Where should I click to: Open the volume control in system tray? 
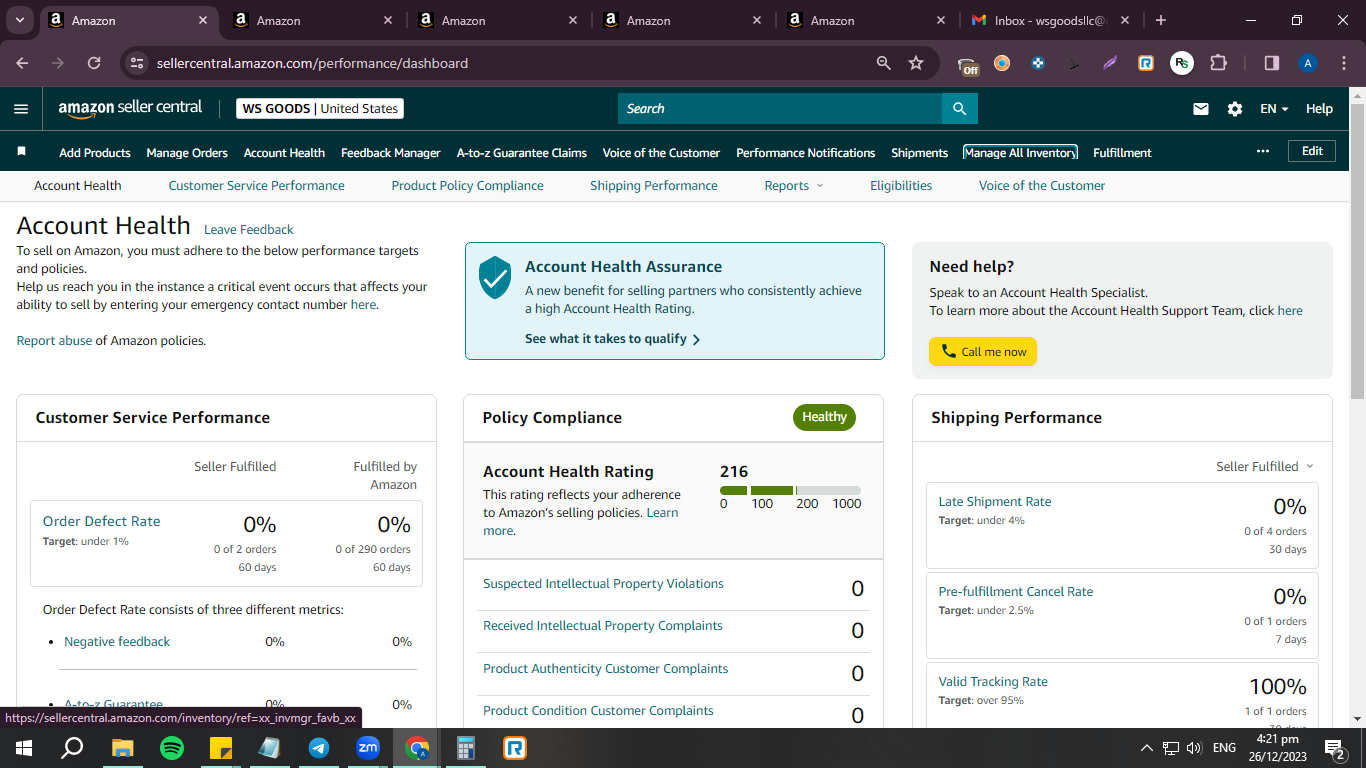click(x=1194, y=748)
